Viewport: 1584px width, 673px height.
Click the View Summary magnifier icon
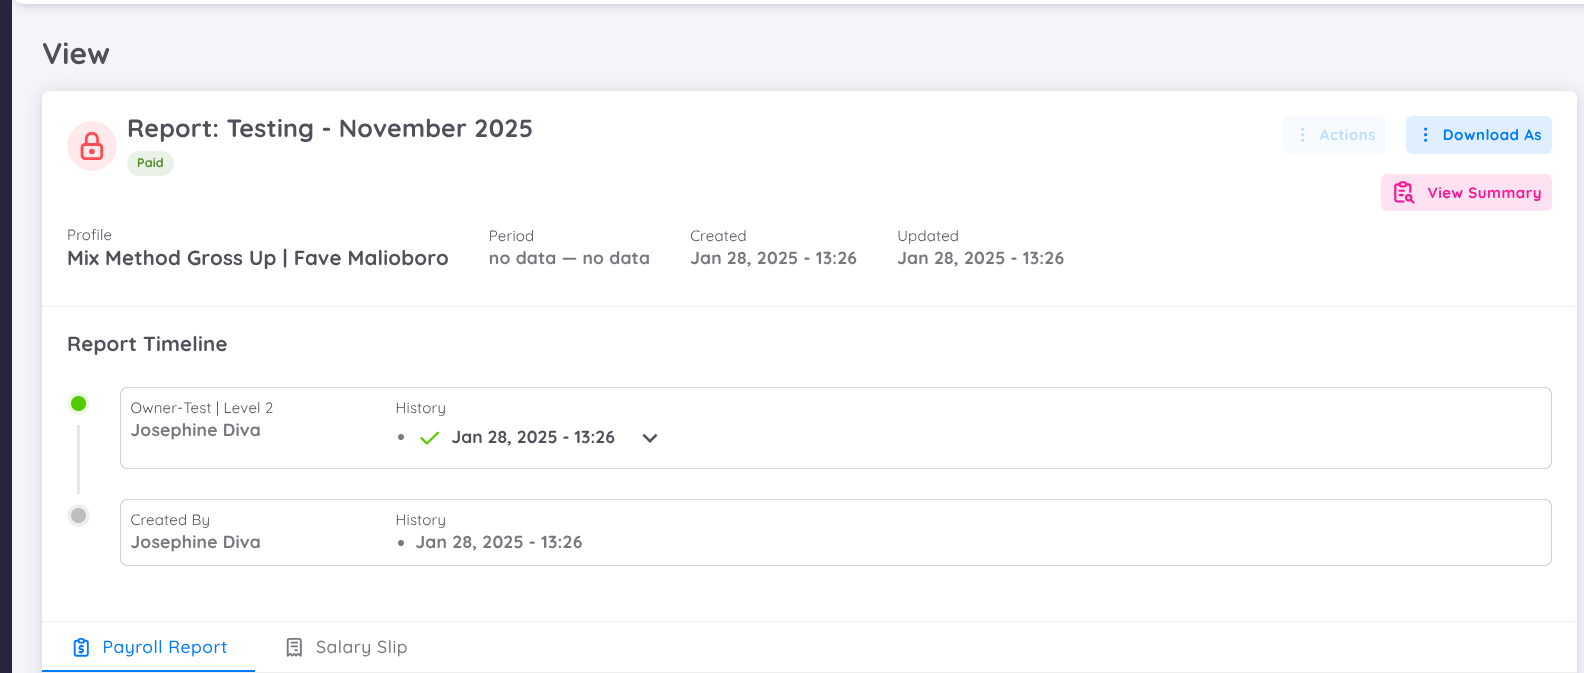[1404, 192]
